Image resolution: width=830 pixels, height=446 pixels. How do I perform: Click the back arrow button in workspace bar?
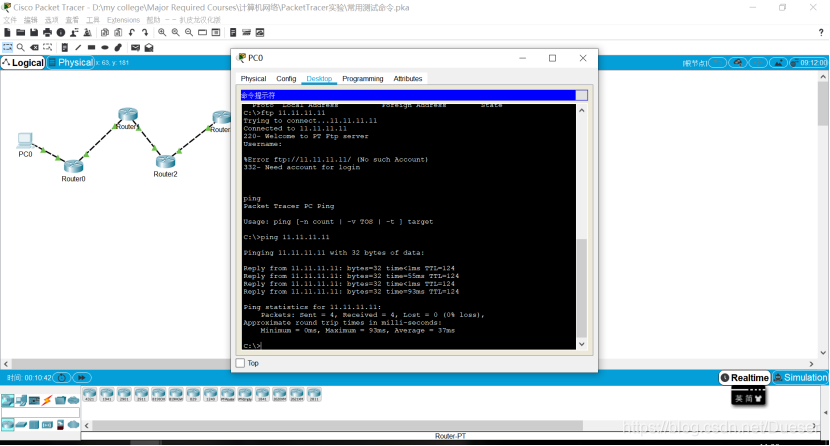[x=717, y=63]
